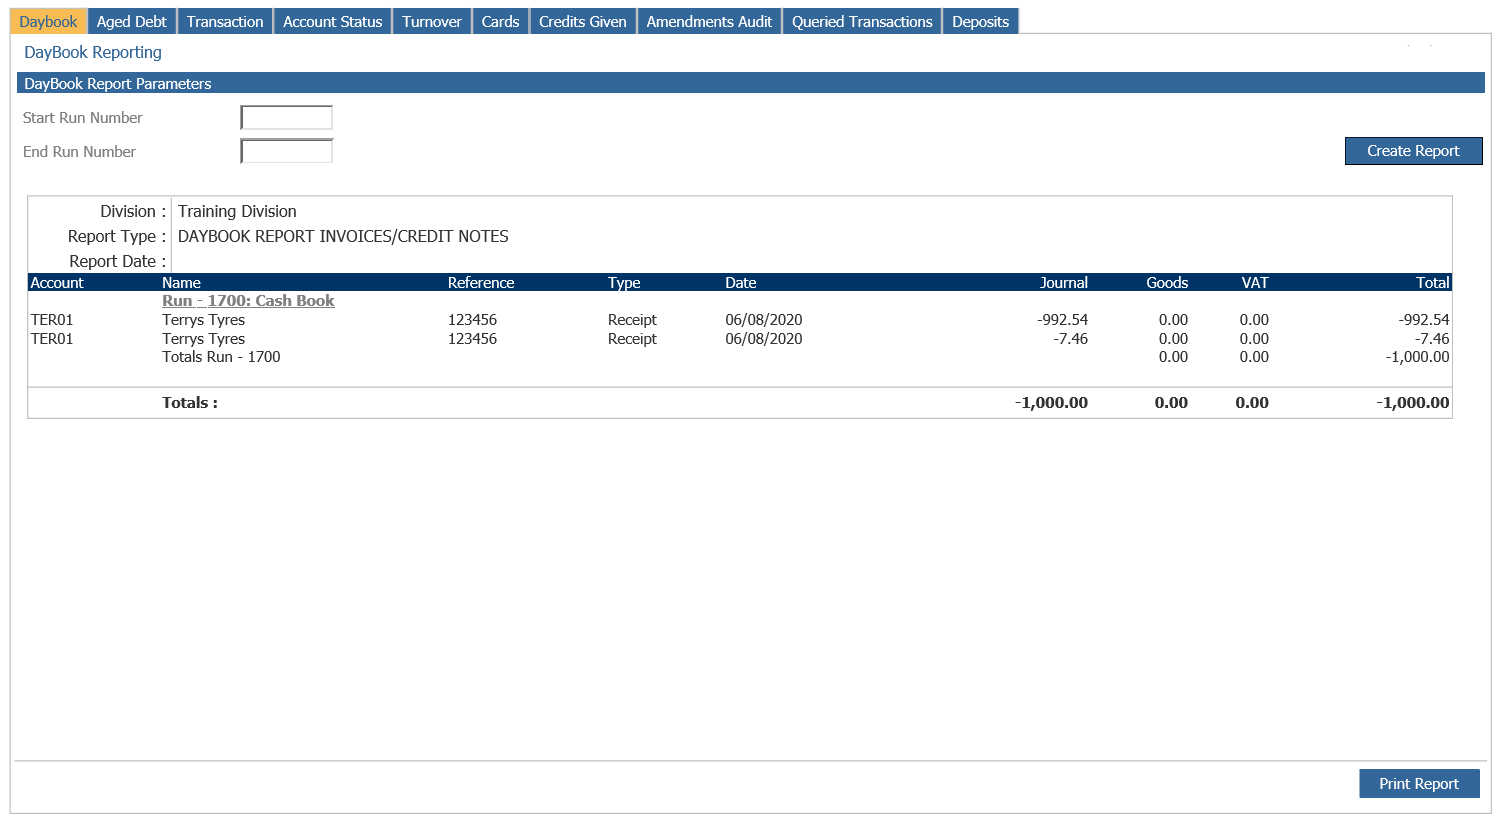This screenshot has width=1500, height=817.
Task: Reselect the active Daybook tab
Action: [47, 20]
